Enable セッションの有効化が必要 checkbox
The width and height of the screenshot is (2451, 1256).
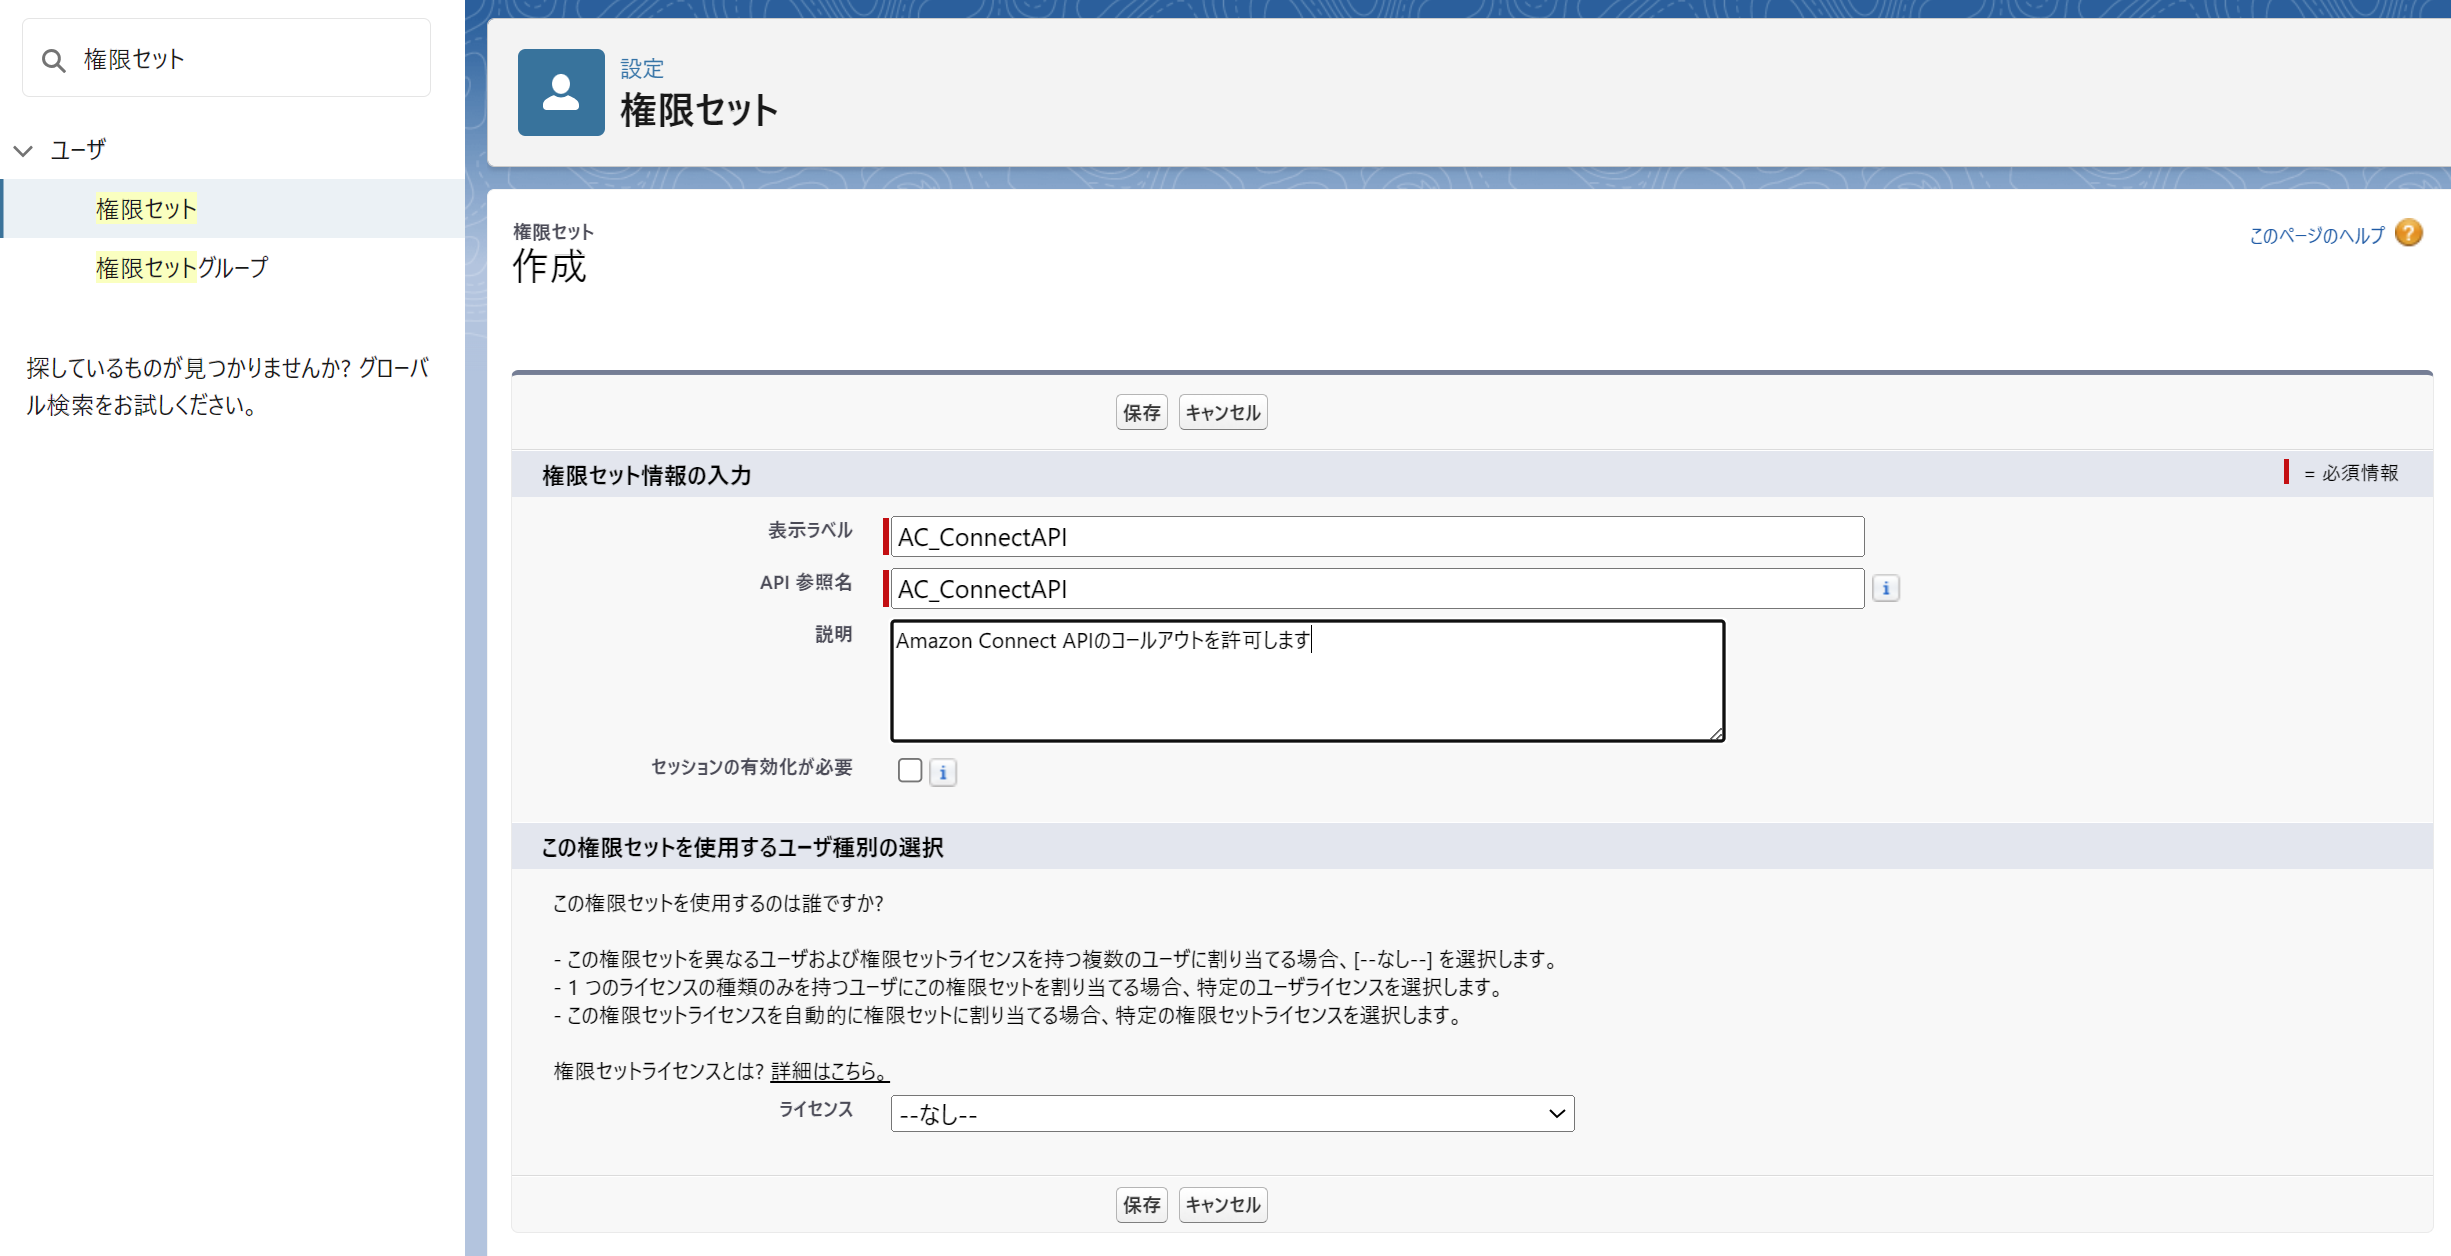click(910, 770)
